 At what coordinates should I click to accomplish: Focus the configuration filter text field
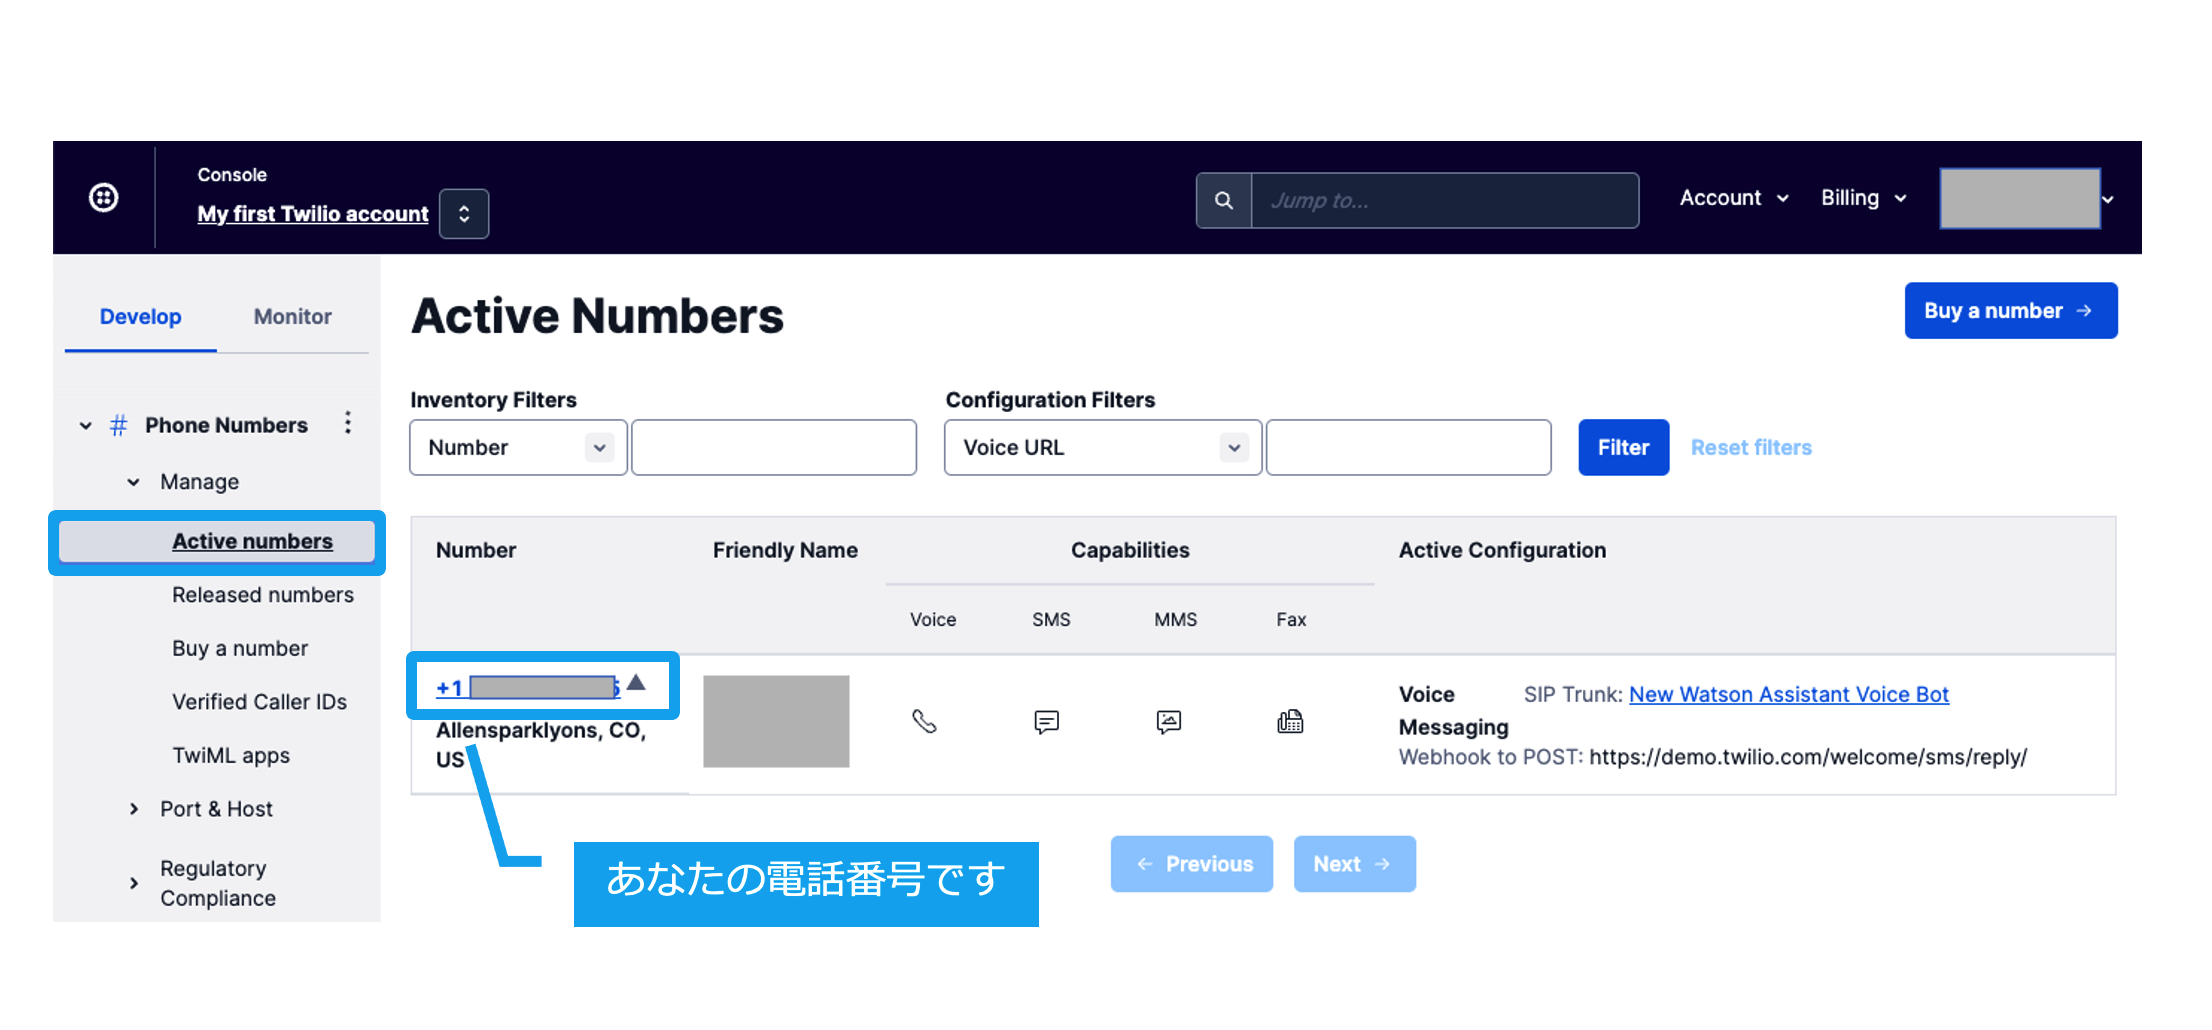(1408, 447)
